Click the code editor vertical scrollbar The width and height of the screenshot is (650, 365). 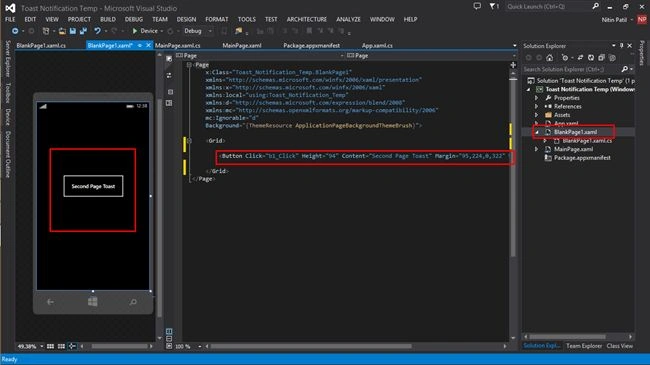[513, 168]
